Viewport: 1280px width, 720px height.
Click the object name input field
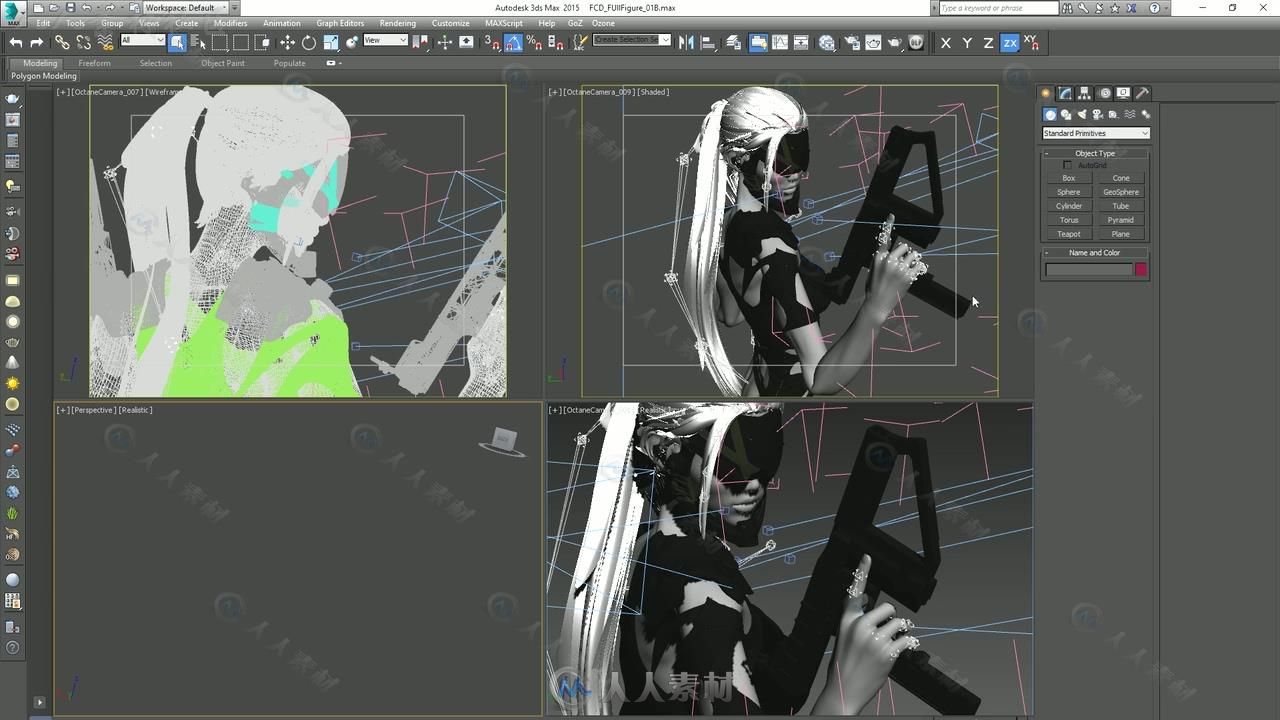1089,269
